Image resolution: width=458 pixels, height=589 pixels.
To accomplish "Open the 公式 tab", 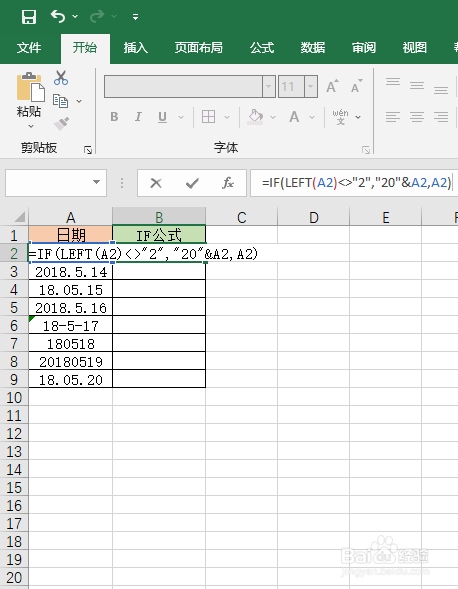I will click(x=262, y=48).
